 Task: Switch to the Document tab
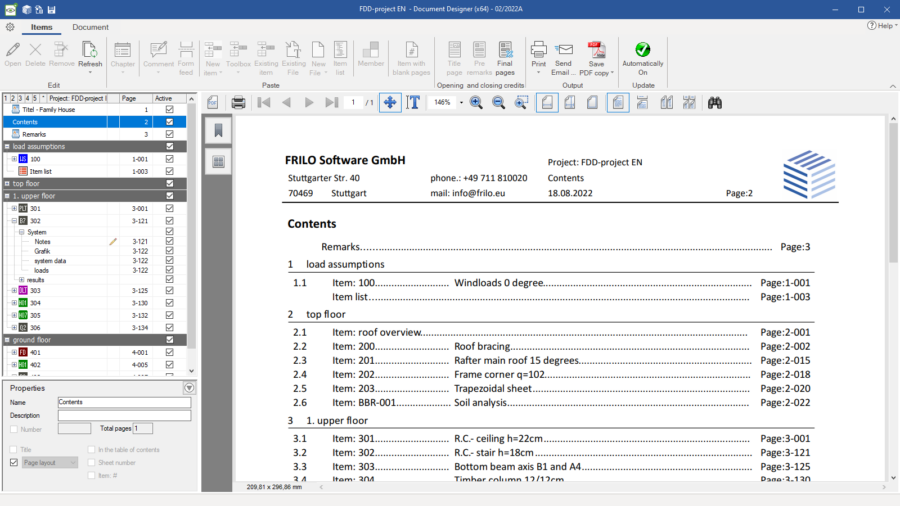pos(90,27)
